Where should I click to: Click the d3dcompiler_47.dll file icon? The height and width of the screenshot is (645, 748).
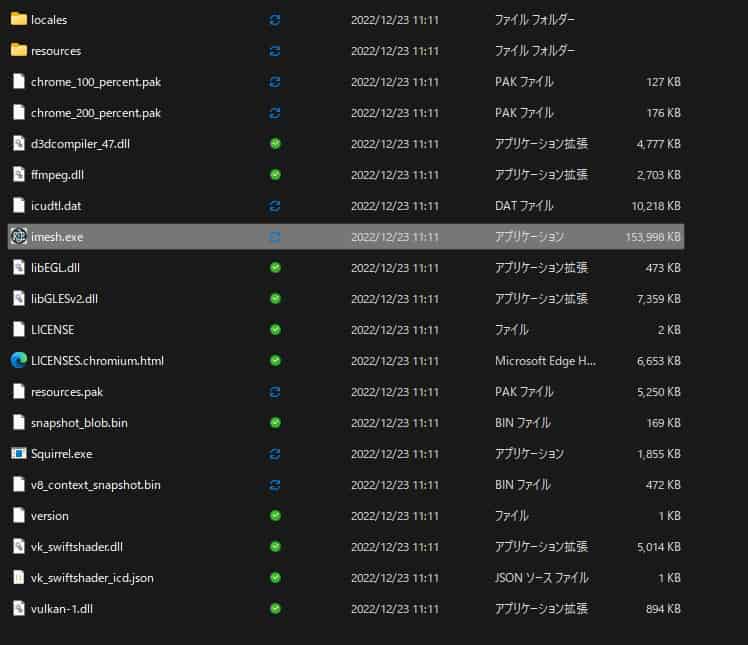pyautogui.click(x=18, y=144)
